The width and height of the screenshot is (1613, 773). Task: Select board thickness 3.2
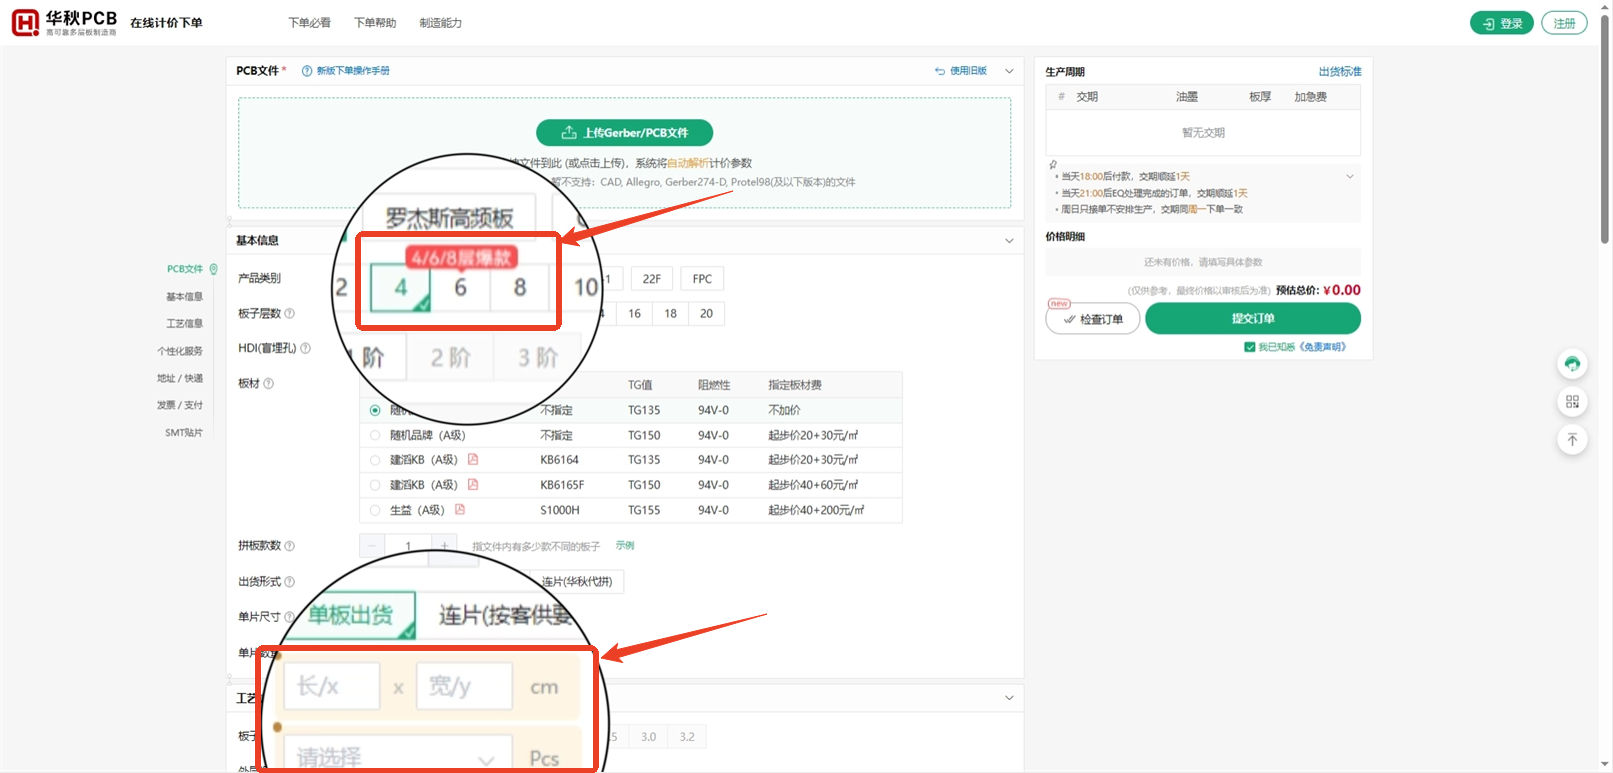pyautogui.click(x=687, y=737)
